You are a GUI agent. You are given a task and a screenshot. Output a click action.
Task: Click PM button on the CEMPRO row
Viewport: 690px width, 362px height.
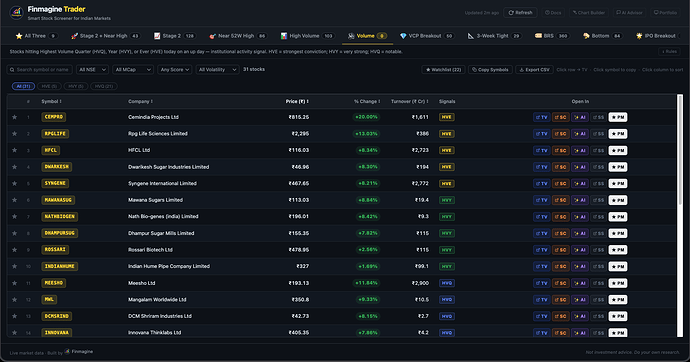click(x=618, y=117)
